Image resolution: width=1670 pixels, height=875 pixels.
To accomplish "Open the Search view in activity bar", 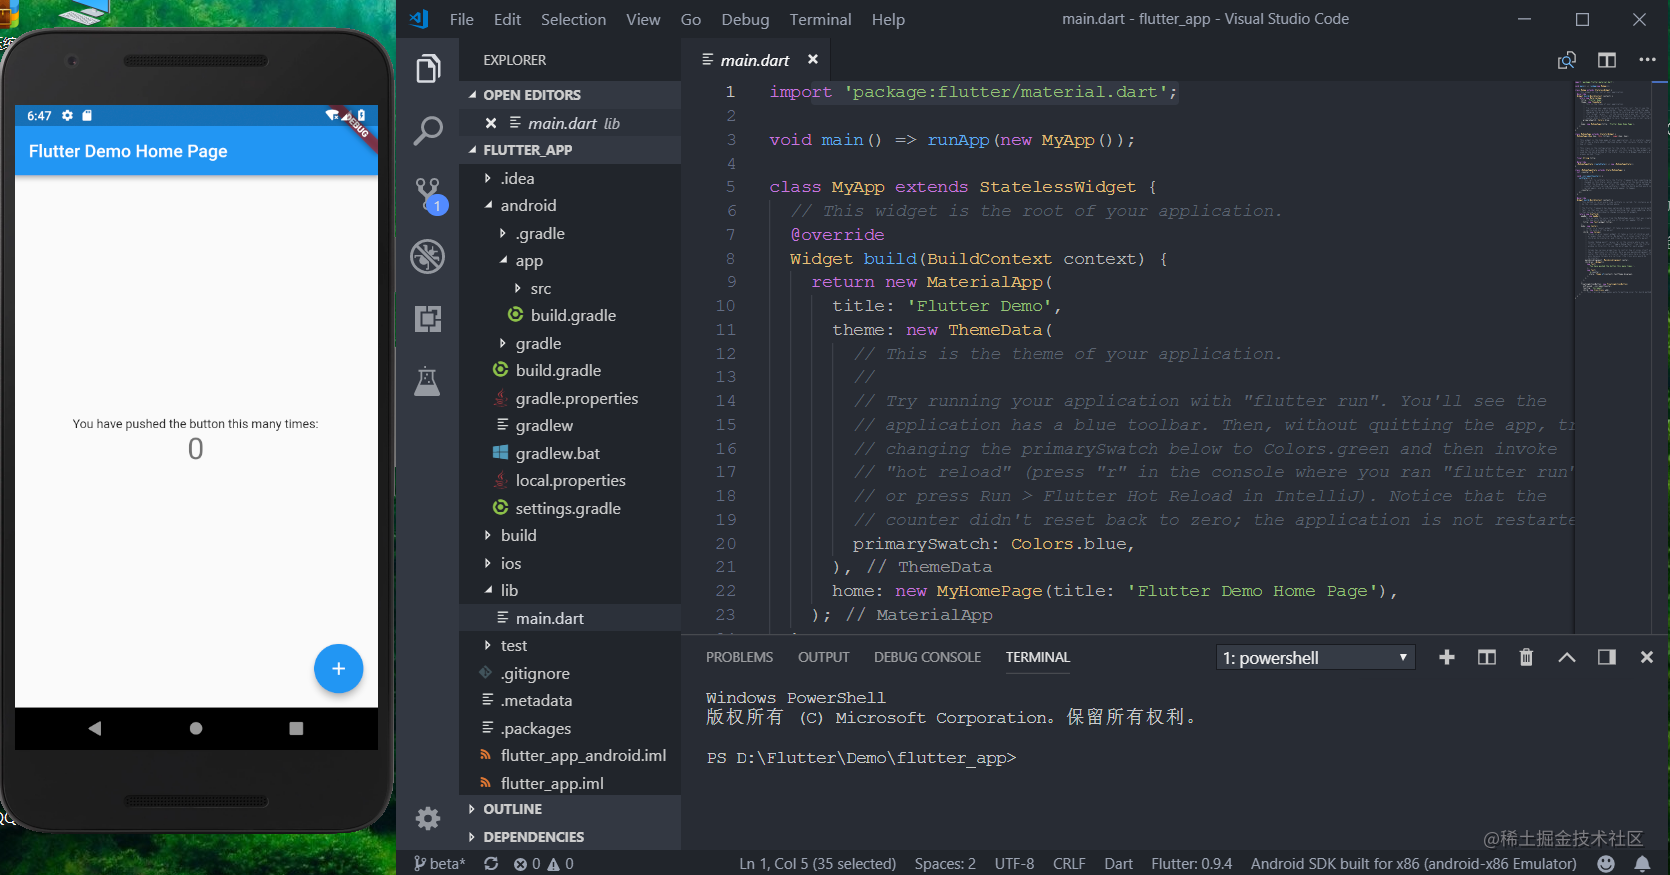I will [428, 131].
